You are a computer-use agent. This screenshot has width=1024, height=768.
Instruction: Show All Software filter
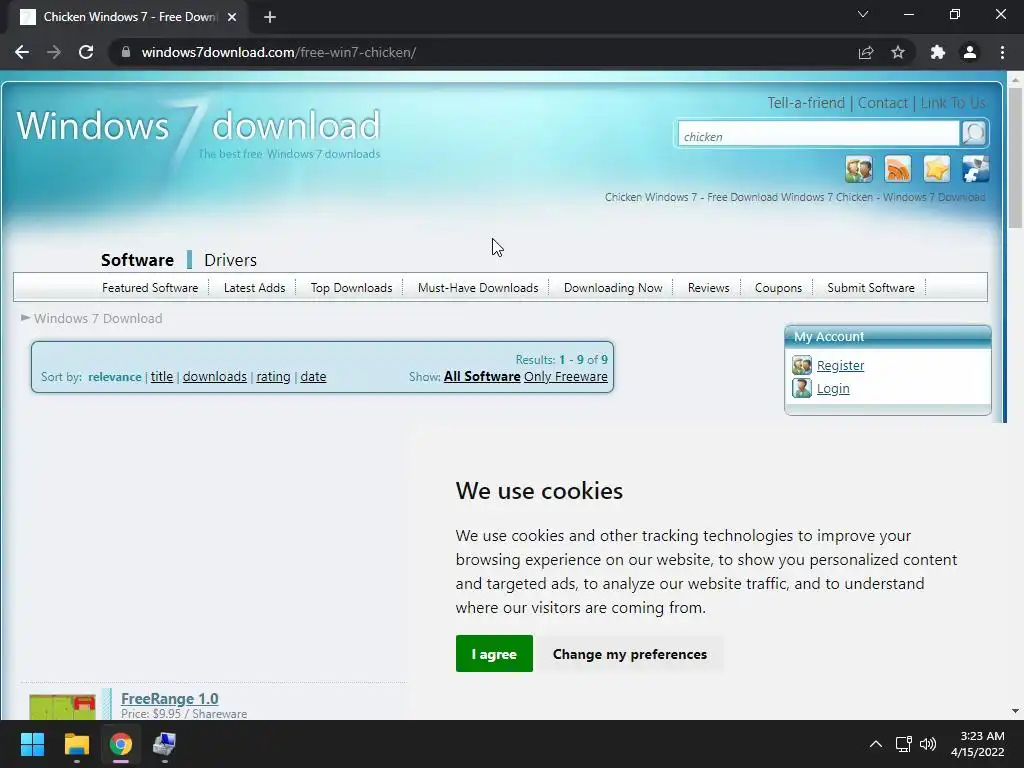pyautogui.click(x=482, y=377)
